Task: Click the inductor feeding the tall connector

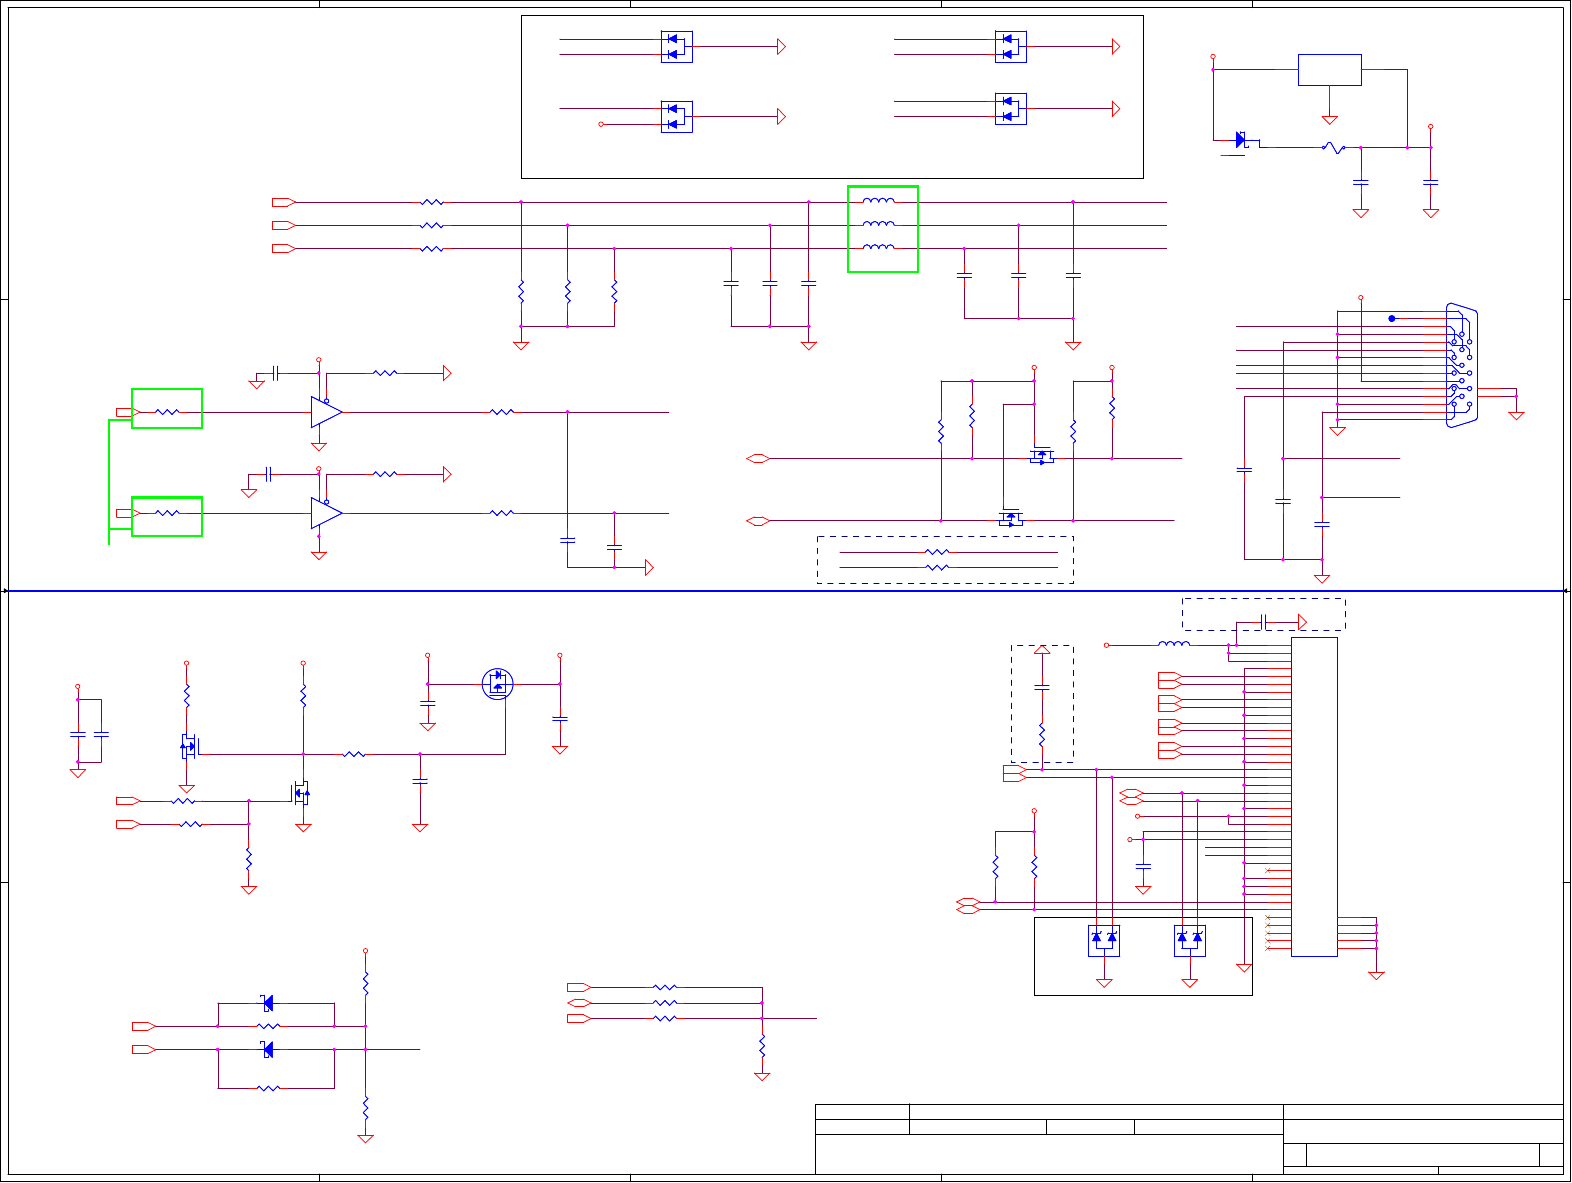Action: (x=1174, y=644)
